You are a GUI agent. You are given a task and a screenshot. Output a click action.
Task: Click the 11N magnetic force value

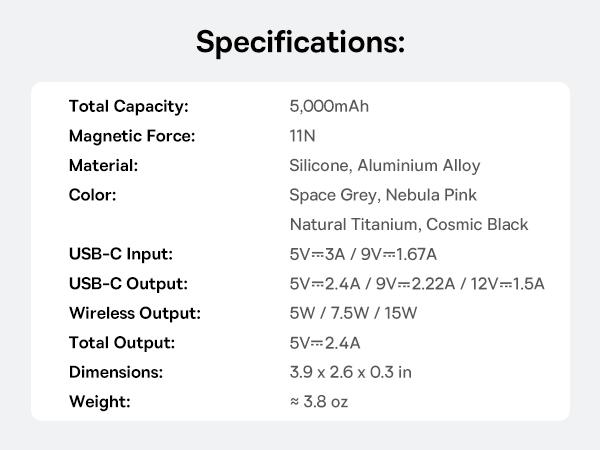pos(303,136)
